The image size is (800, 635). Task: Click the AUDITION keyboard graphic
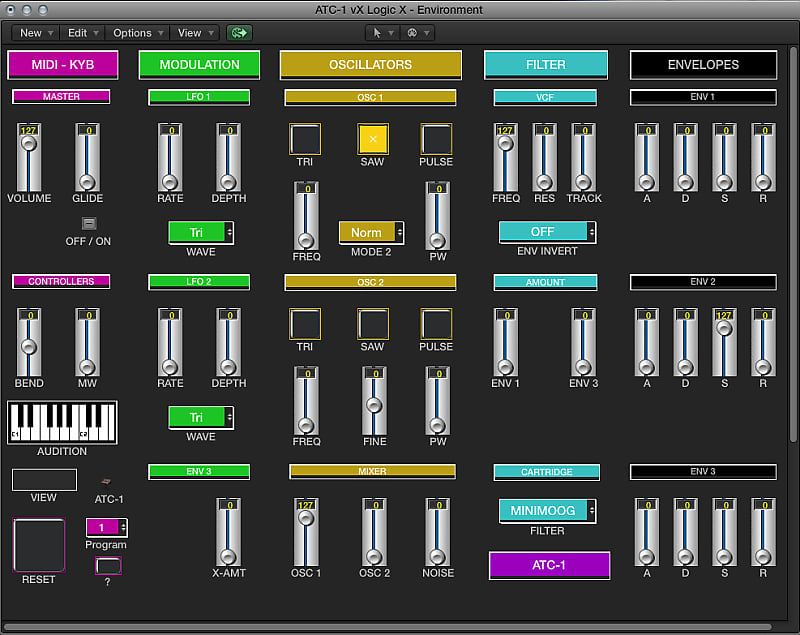coord(61,420)
